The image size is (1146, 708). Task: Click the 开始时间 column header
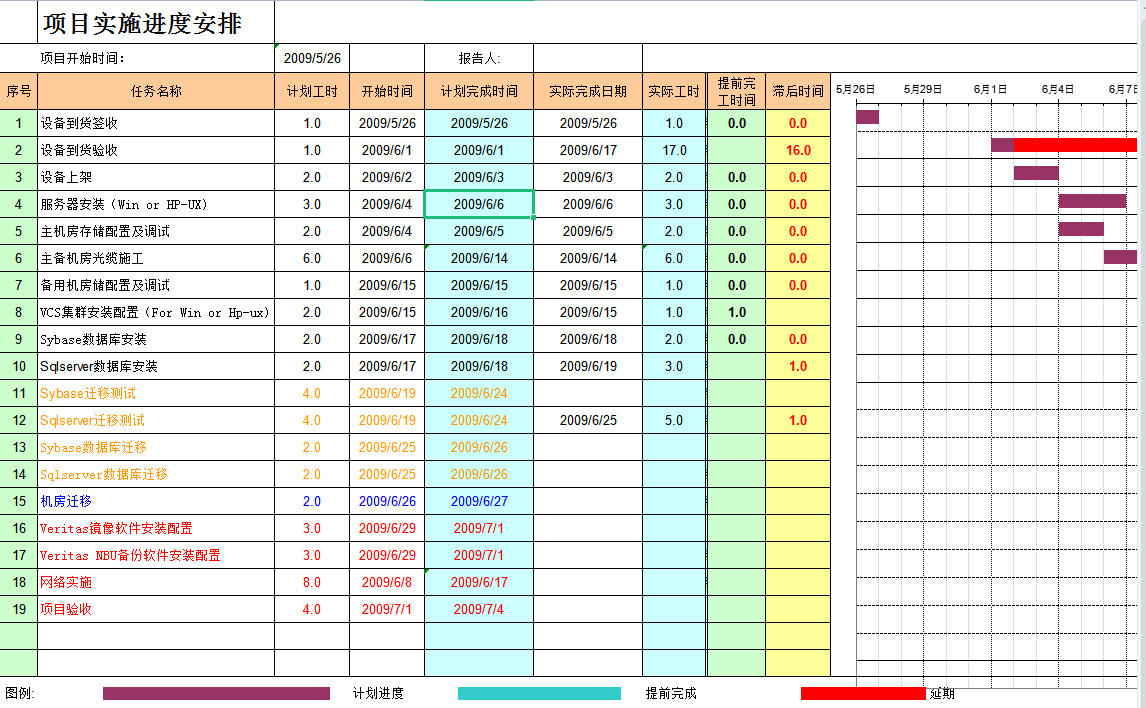tap(387, 91)
